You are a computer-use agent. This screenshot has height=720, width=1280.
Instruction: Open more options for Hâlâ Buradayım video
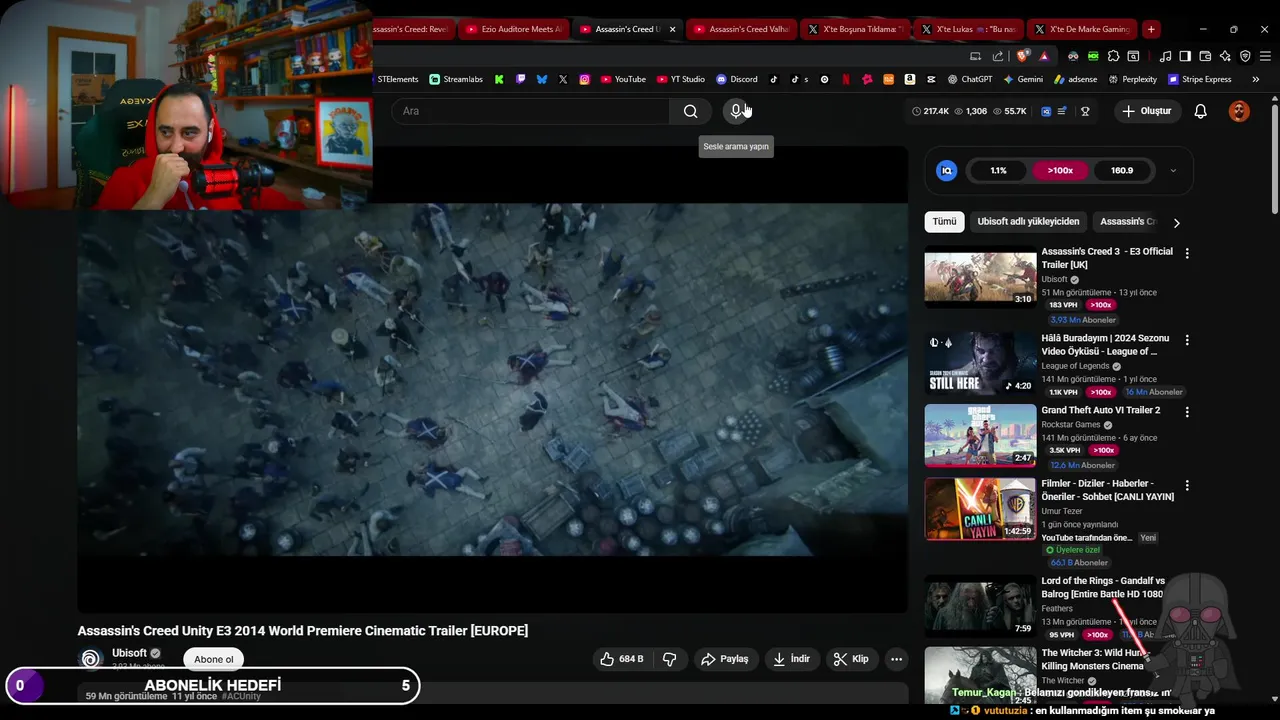click(x=1187, y=341)
